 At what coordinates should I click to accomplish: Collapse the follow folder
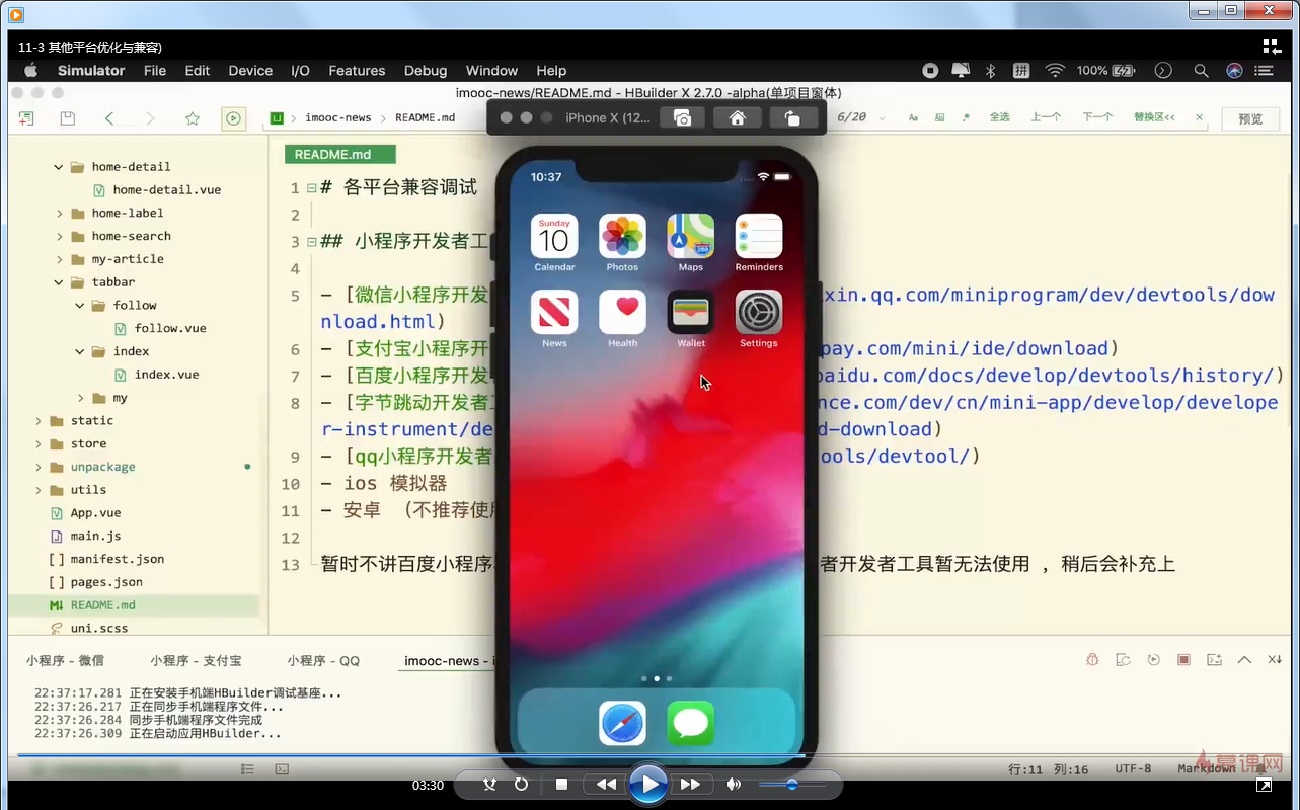point(80,306)
